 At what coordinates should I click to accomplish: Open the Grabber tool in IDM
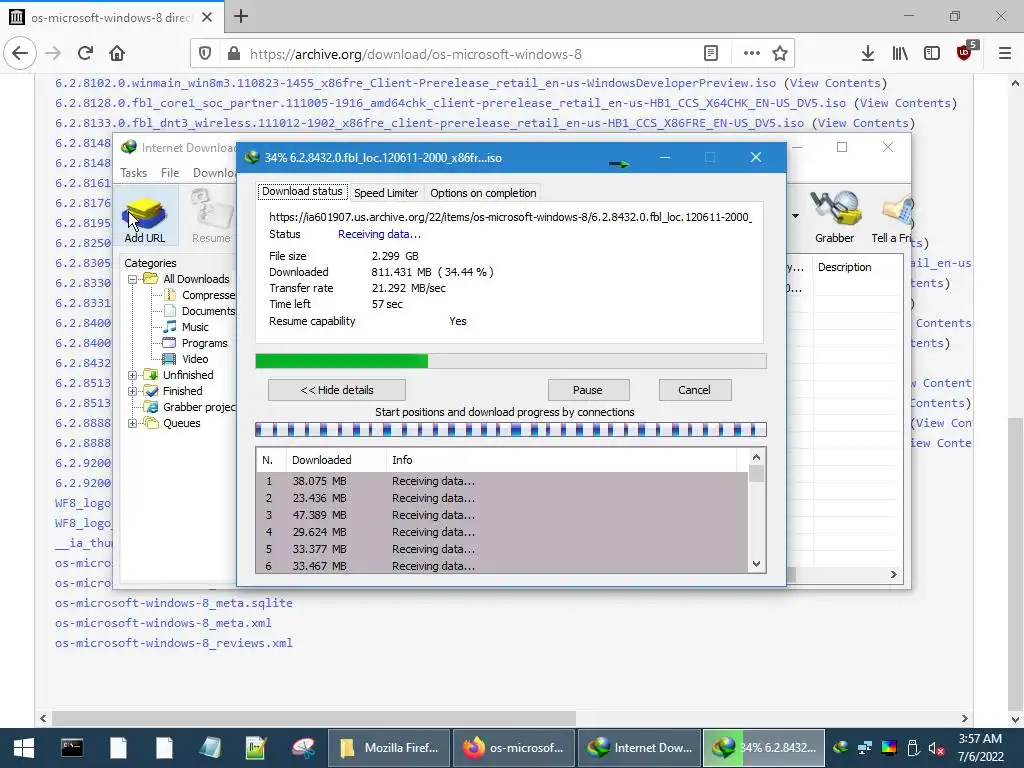[834, 217]
